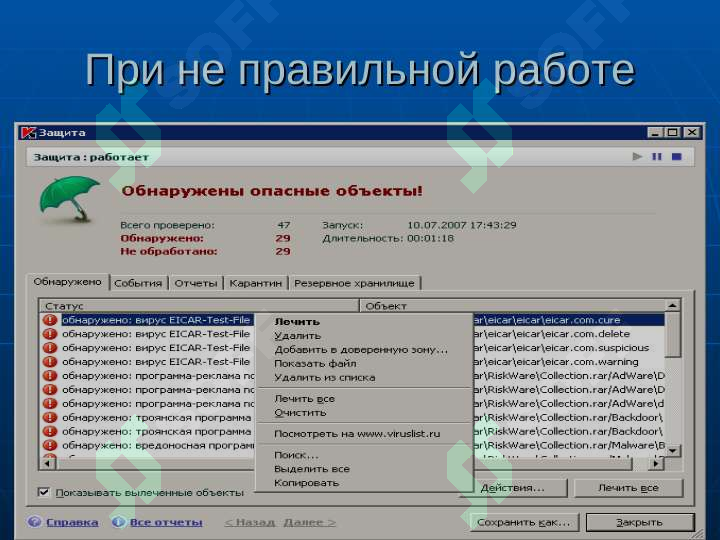Image resolution: width=720 pixels, height=540 pixels.
Task: Open the Действия... button menu
Action: click(x=513, y=488)
